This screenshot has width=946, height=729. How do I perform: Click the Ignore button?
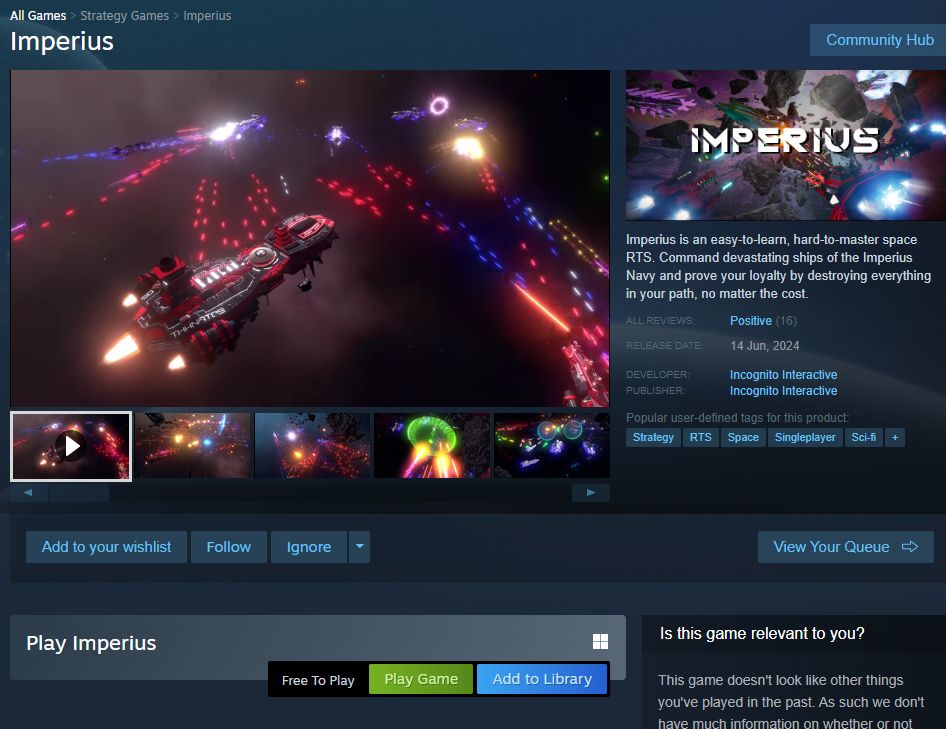tap(309, 547)
